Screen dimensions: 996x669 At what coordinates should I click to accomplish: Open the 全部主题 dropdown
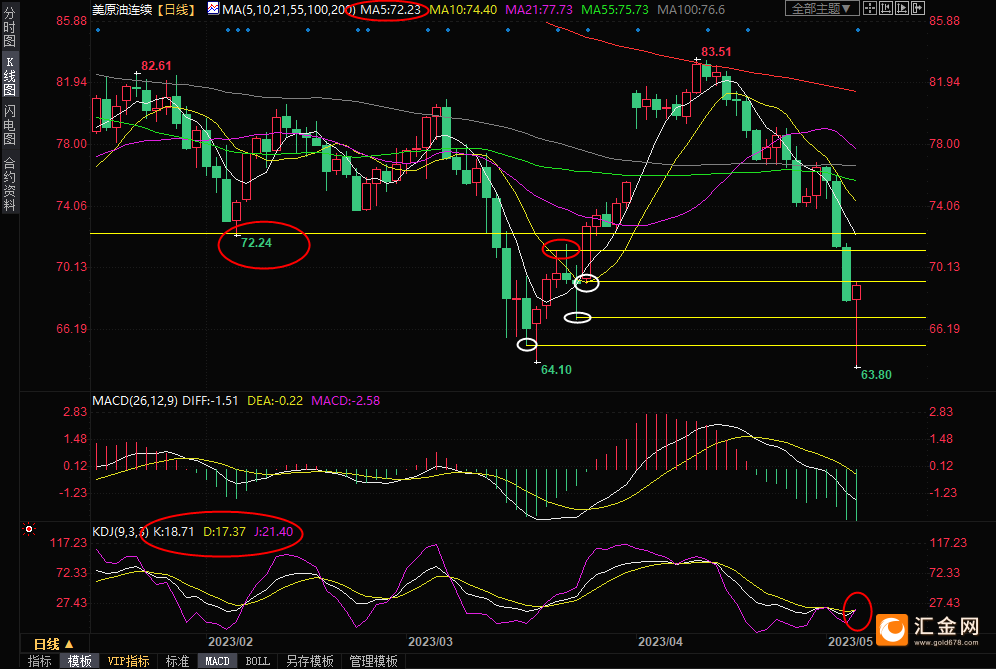(822, 8)
